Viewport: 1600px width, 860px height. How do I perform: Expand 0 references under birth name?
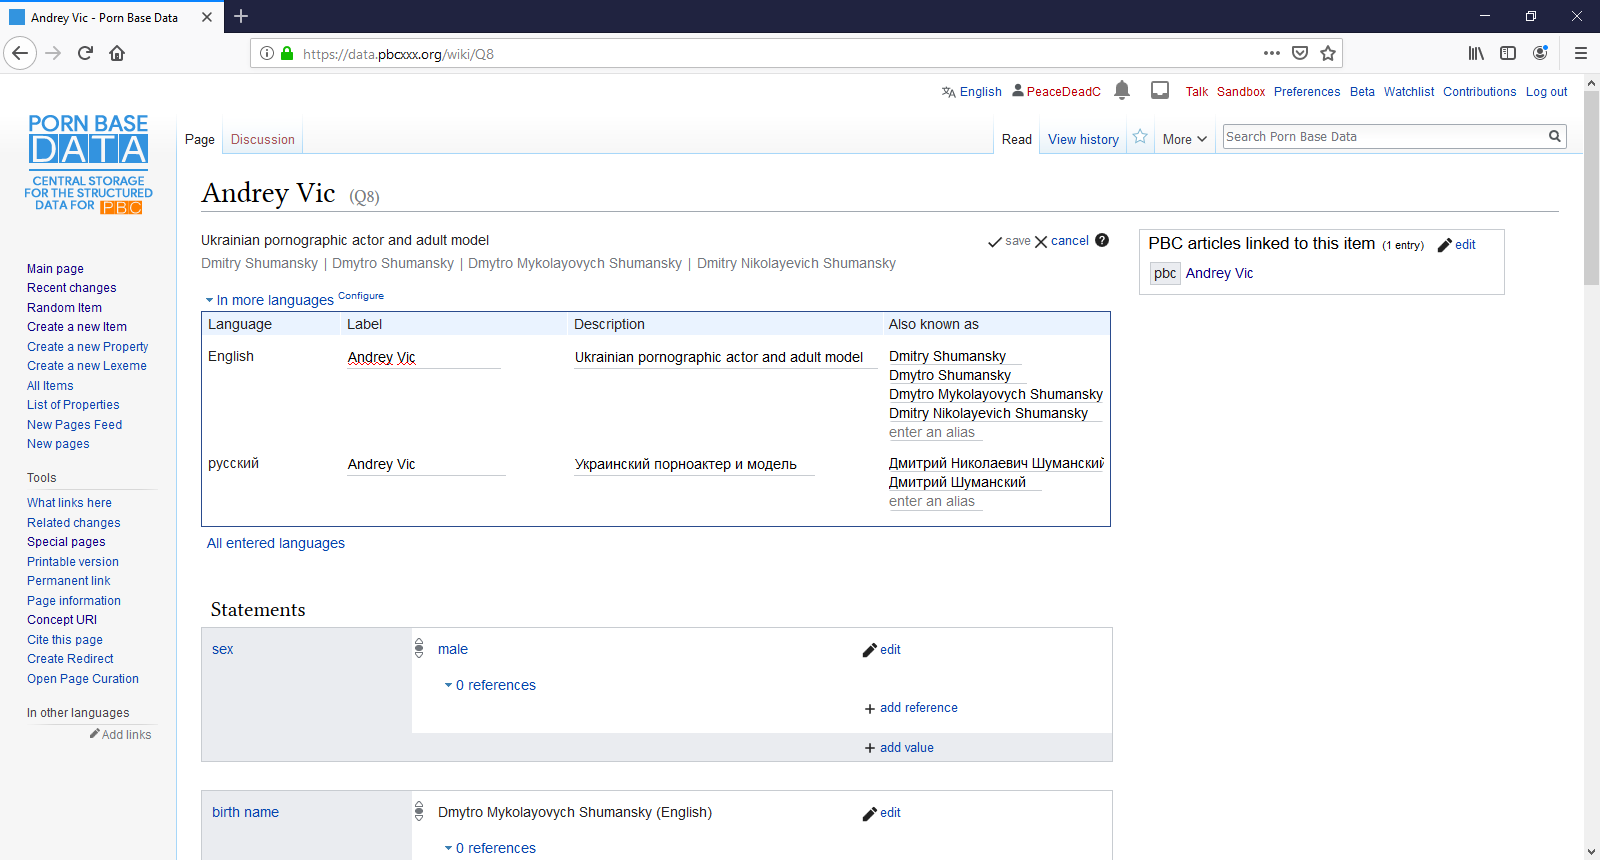point(490,848)
